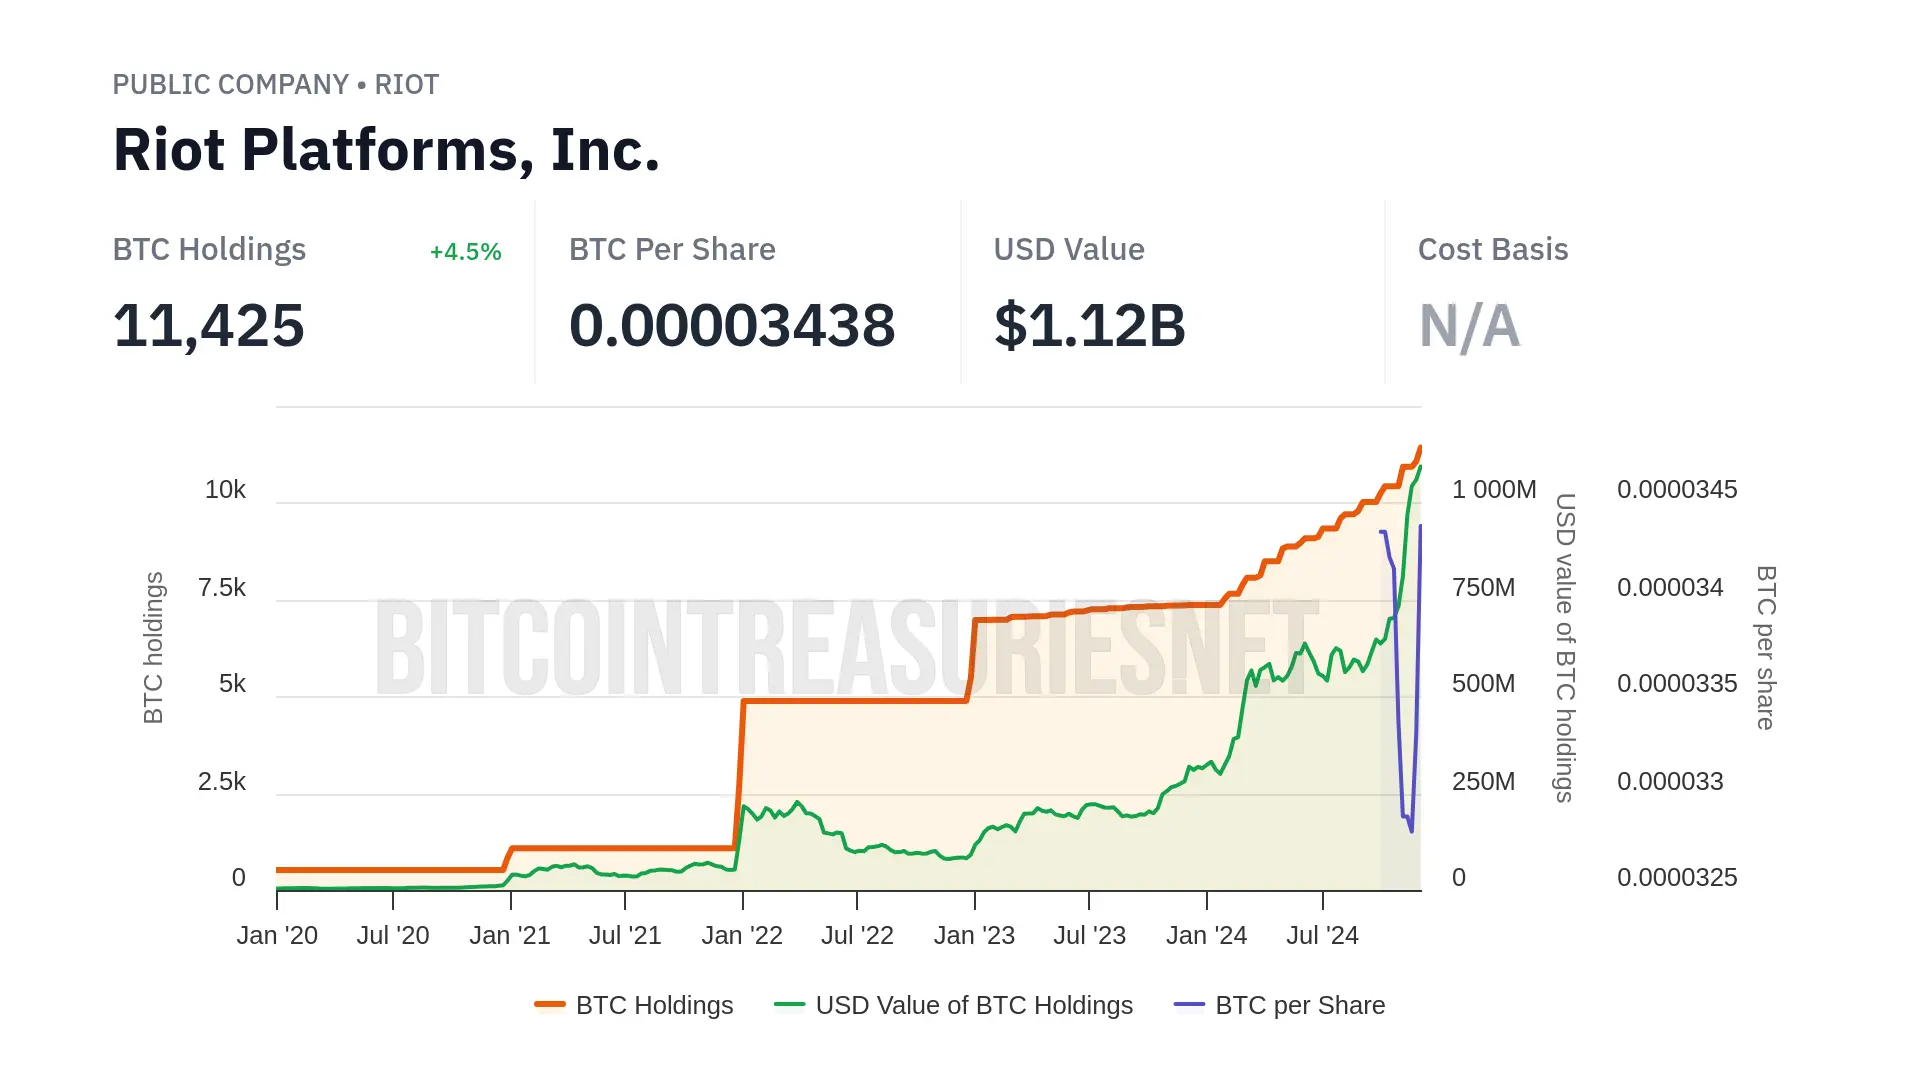
Task: Click the 1 000M USD axis label
Action: coord(1494,490)
